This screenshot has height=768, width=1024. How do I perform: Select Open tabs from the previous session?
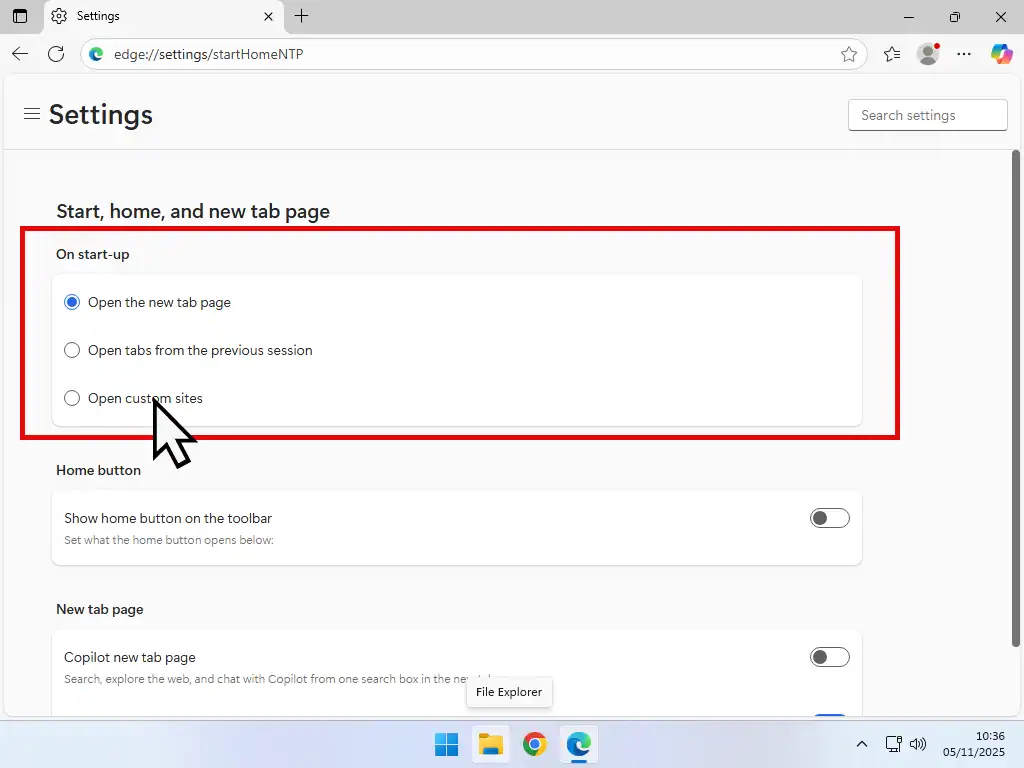point(72,350)
